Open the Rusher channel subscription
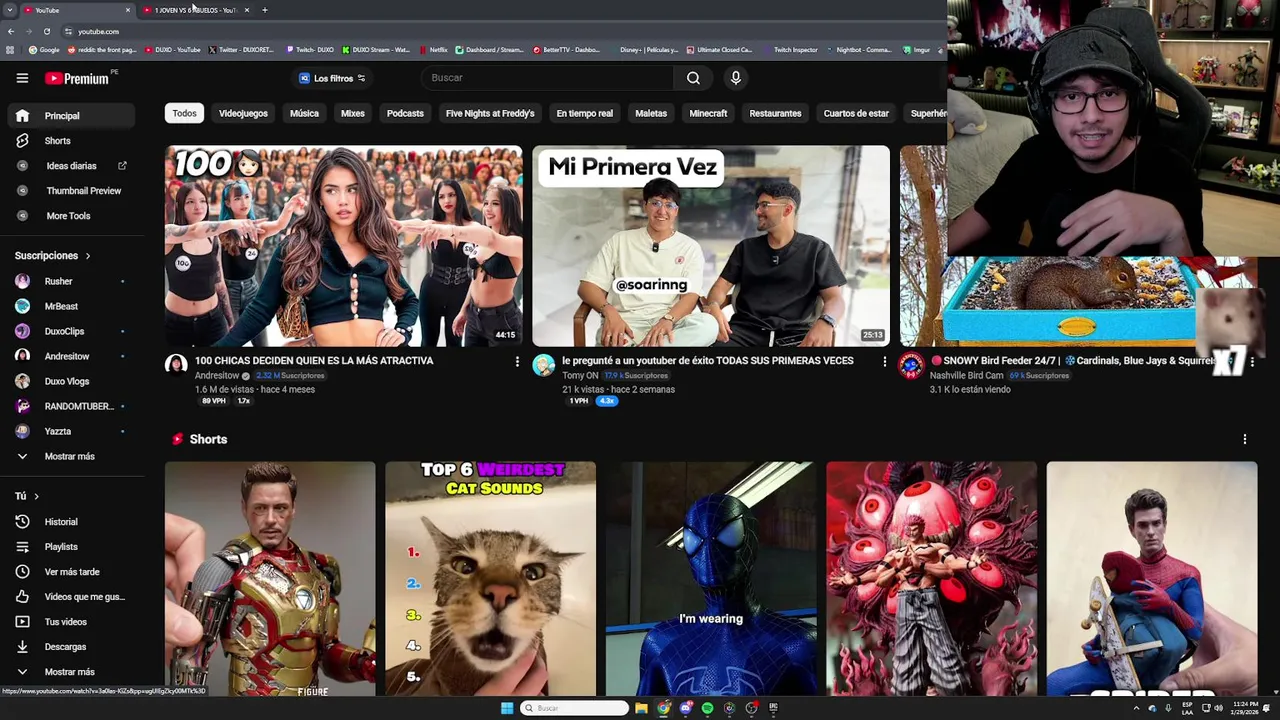This screenshot has height=720, width=1280. pyautogui.click(x=70, y=282)
